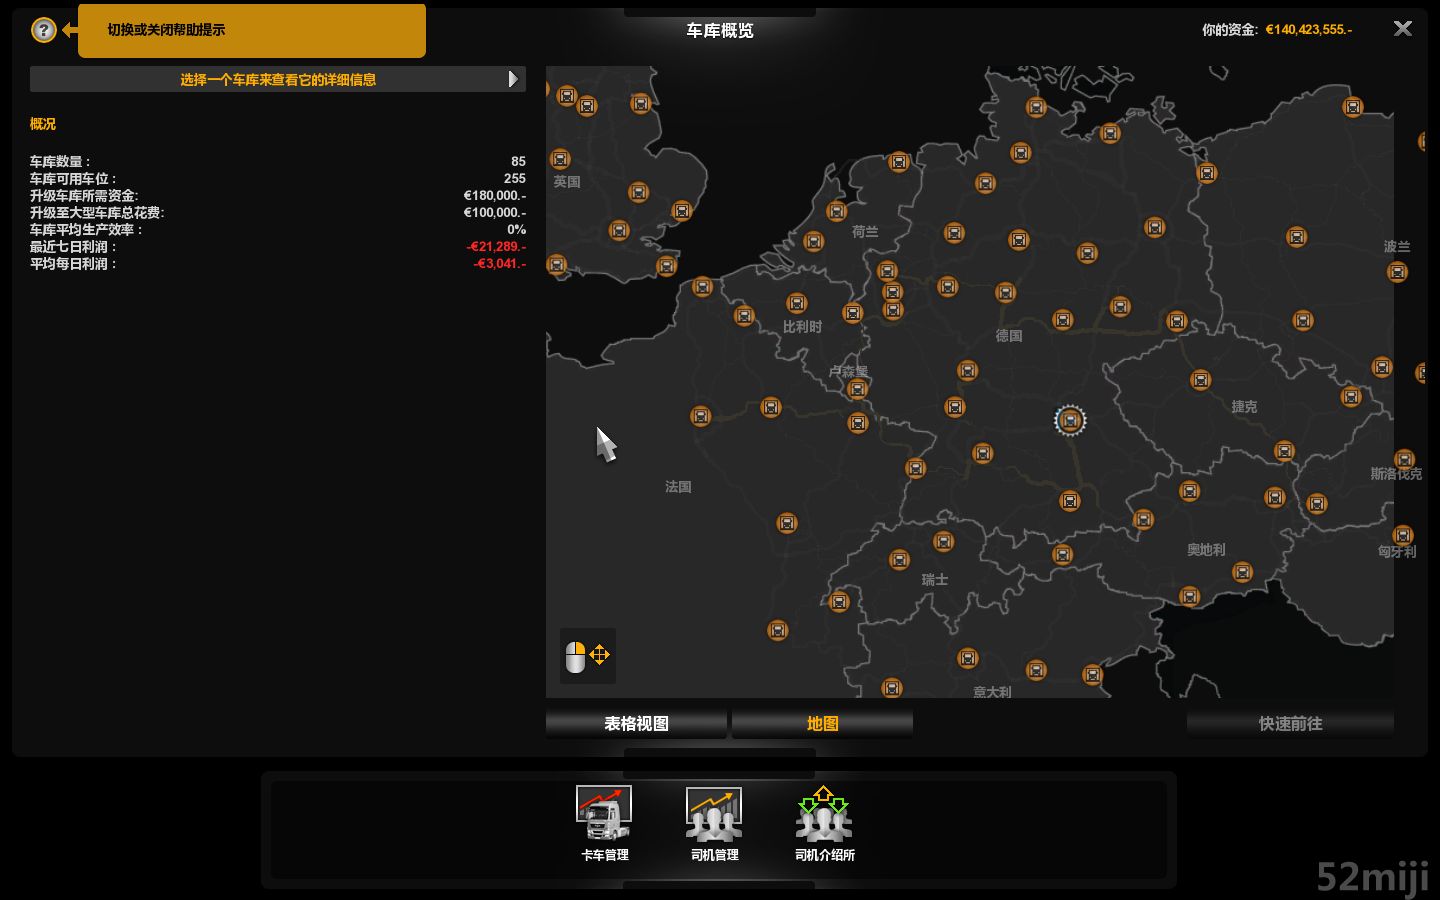Open the 选择一个车库来查看它的详细信息 selection bar
This screenshot has height=900, width=1440.
click(x=277, y=79)
